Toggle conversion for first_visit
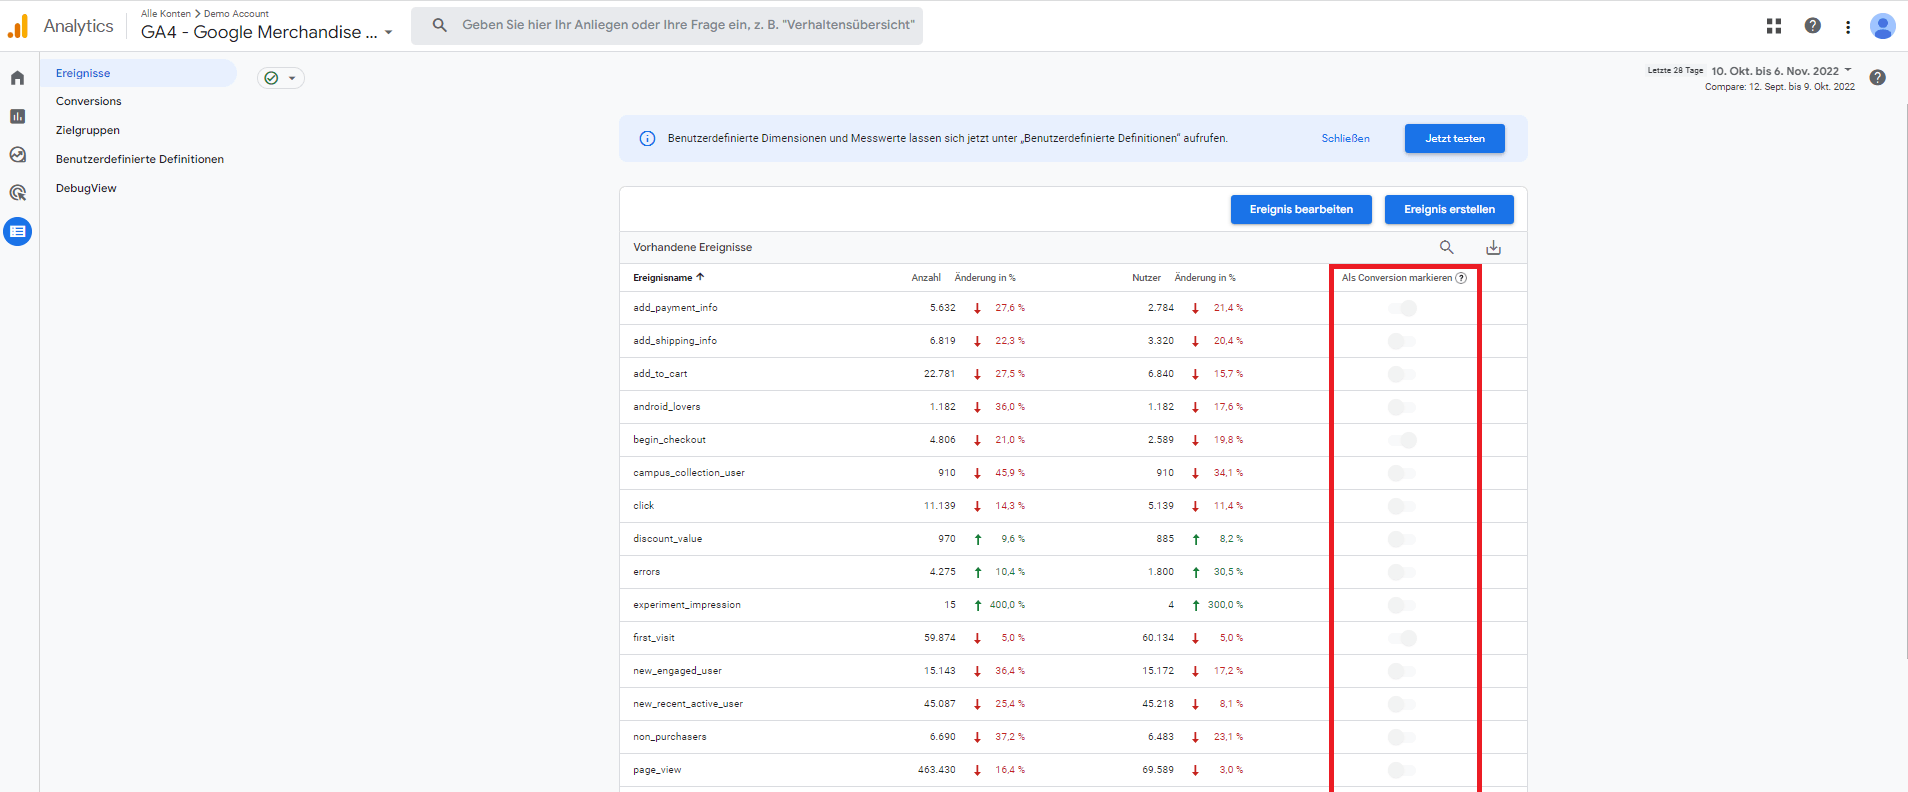1908x792 pixels. (1402, 638)
